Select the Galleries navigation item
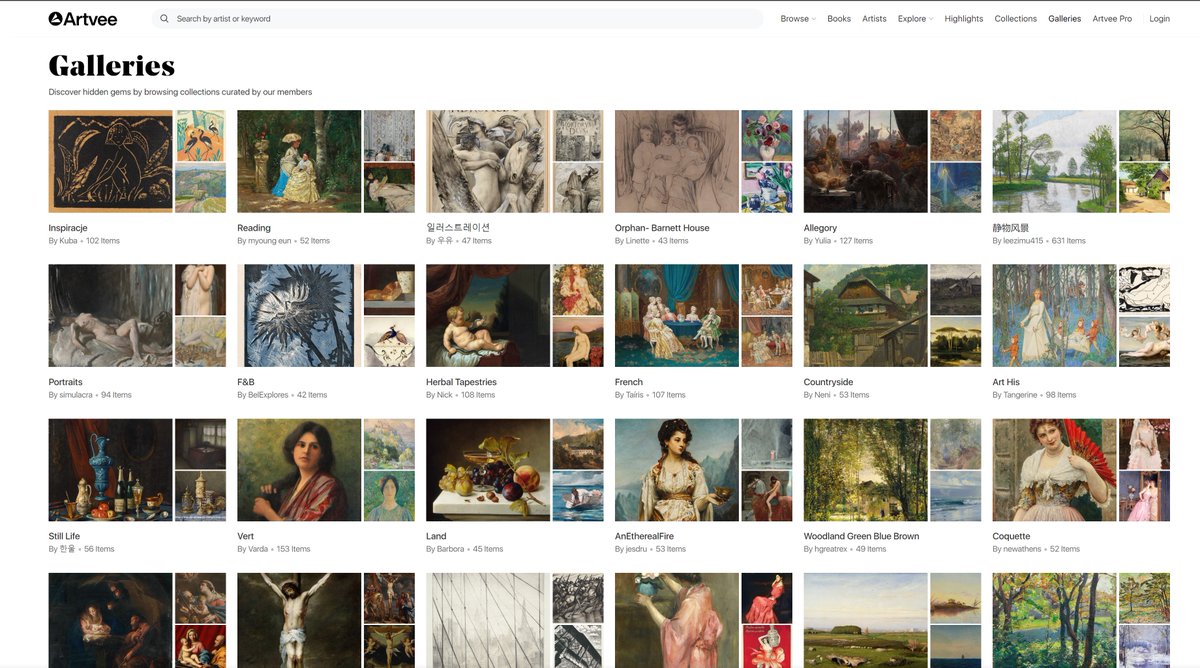This screenshot has width=1200, height=668. click(x=1064, y=18)
